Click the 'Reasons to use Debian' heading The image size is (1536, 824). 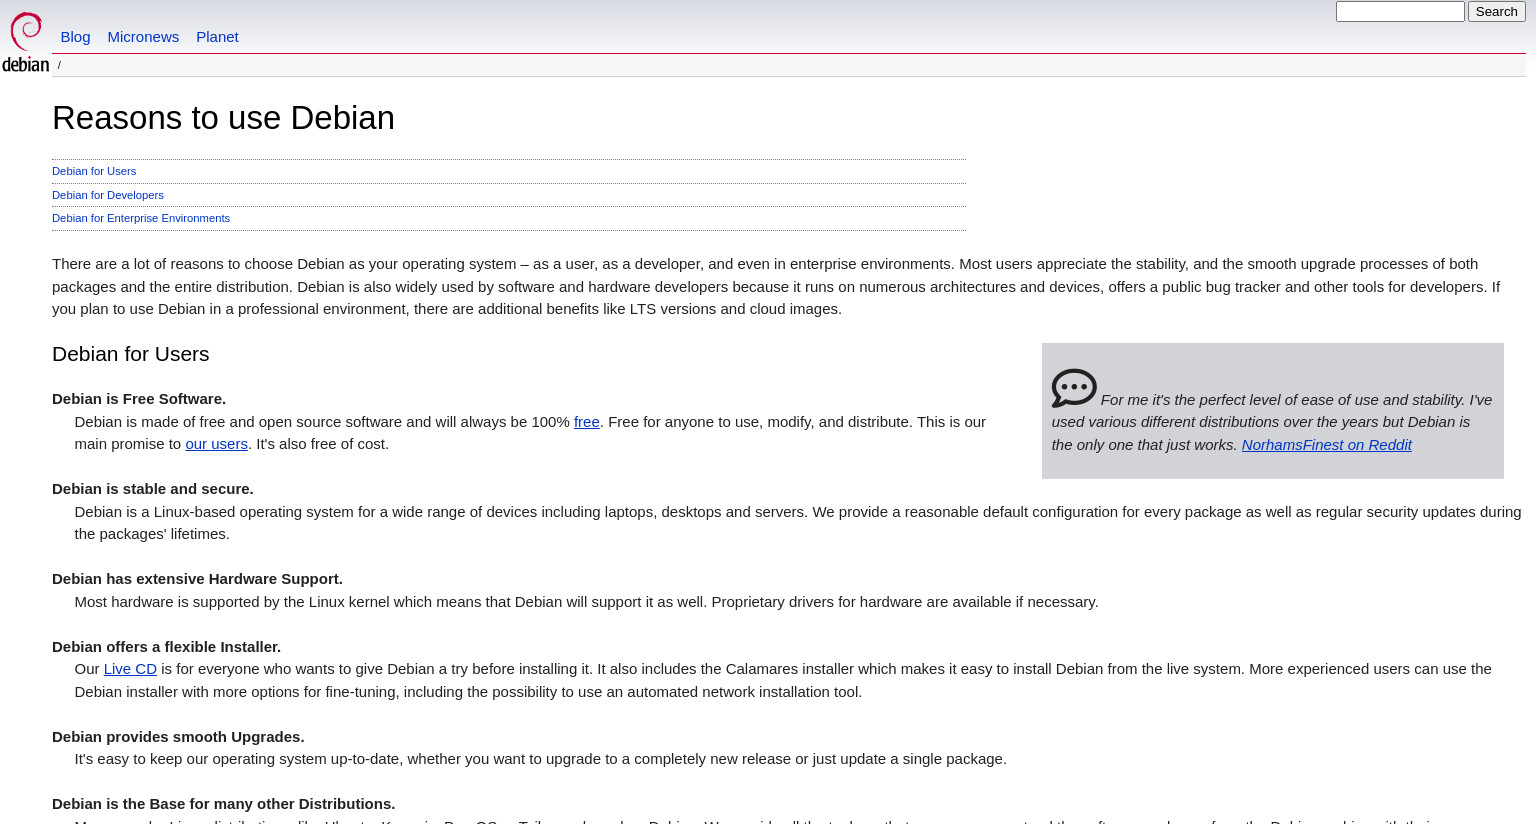coord(223,118)
